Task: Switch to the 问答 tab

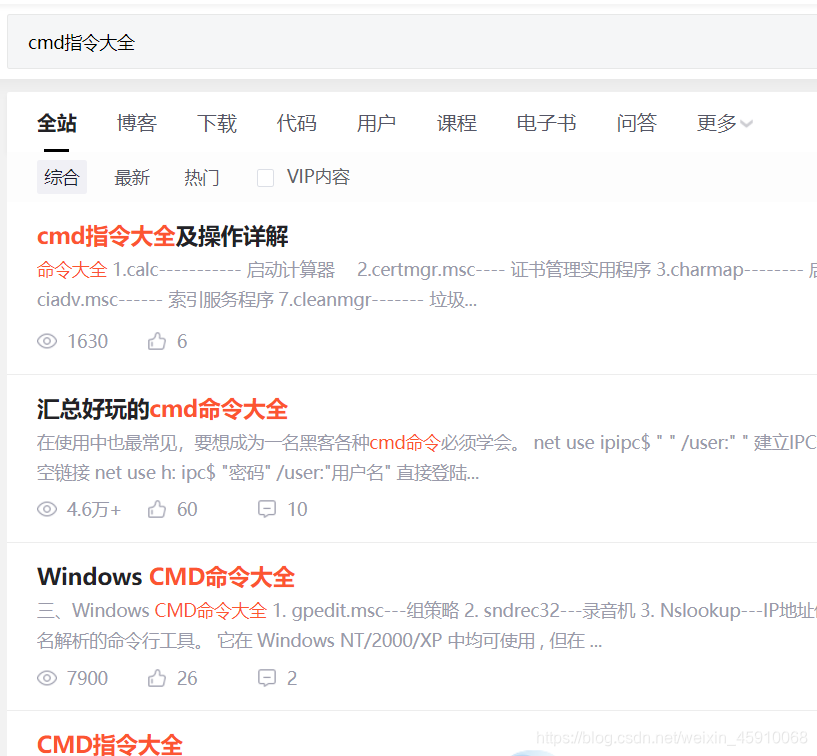Action: click(x=636, y=123)
